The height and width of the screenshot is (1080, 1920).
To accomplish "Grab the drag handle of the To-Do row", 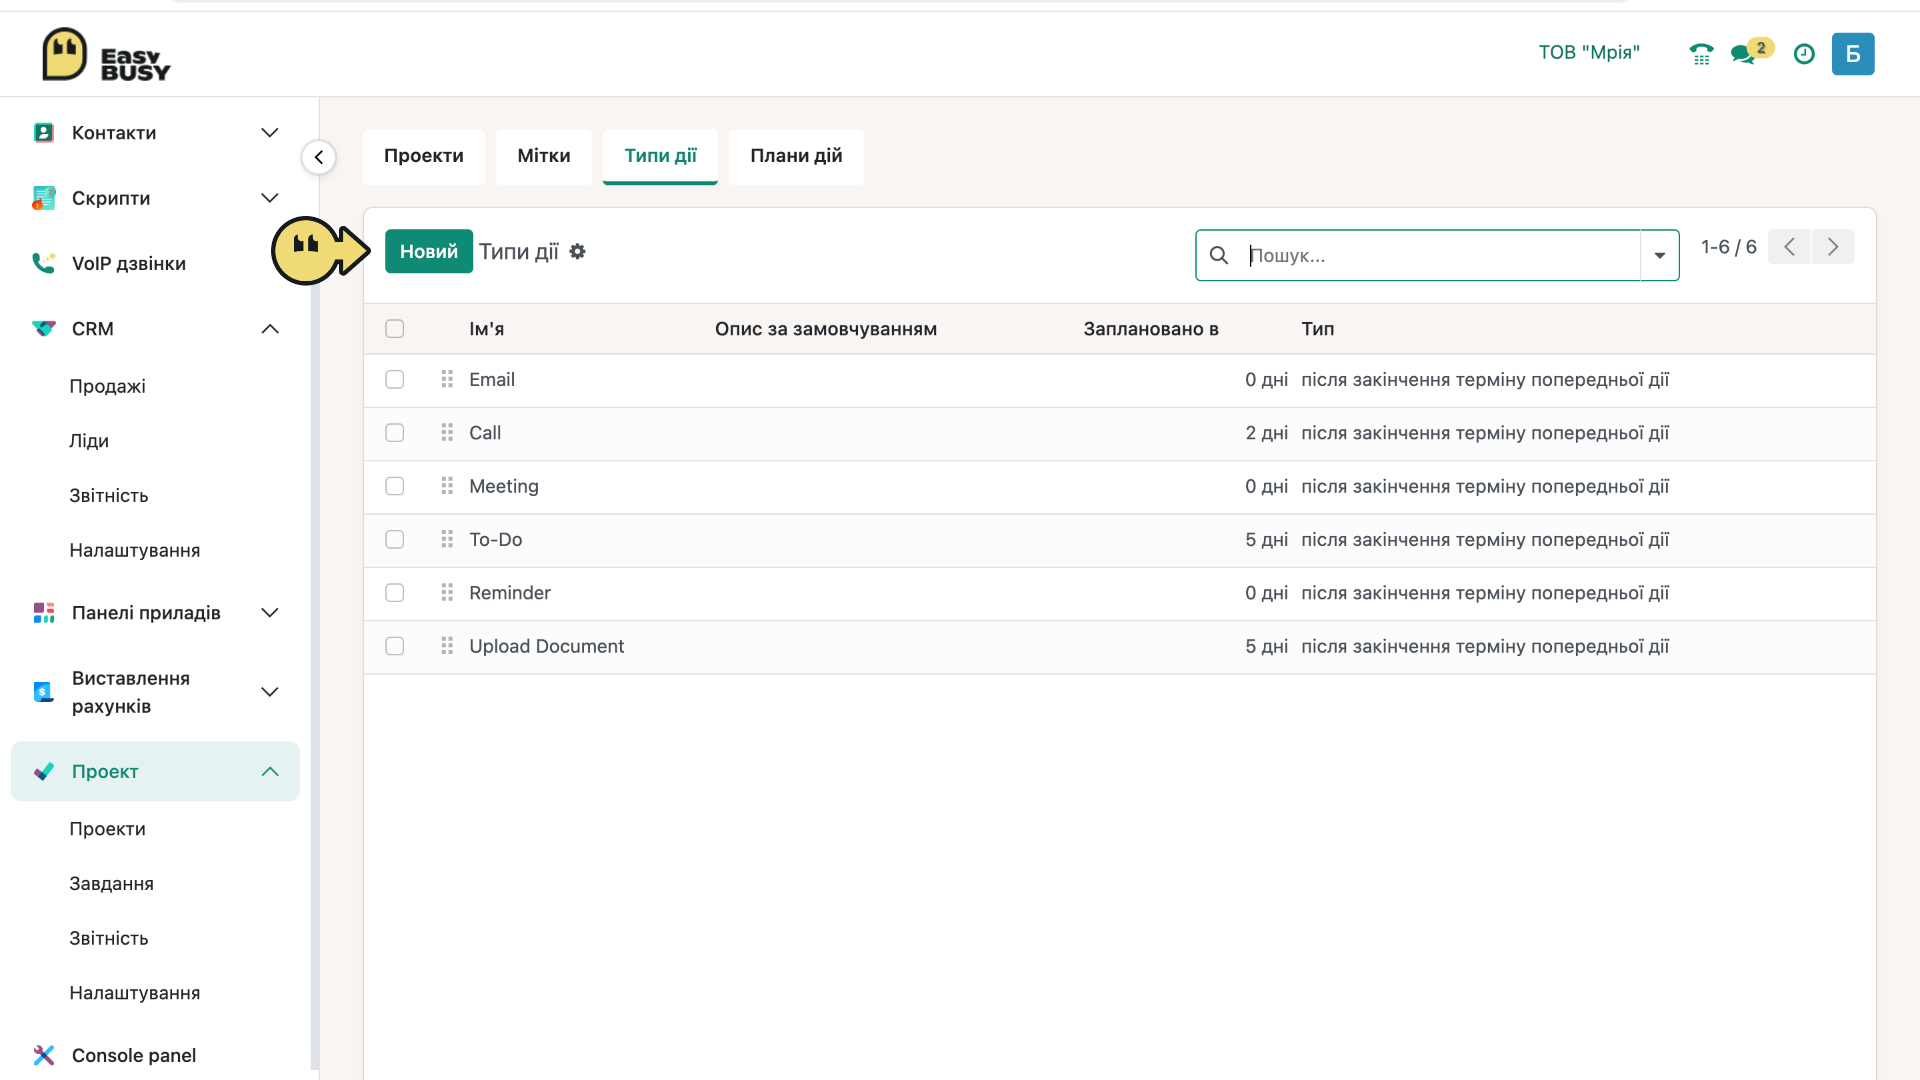I will [x=447, y=540].
